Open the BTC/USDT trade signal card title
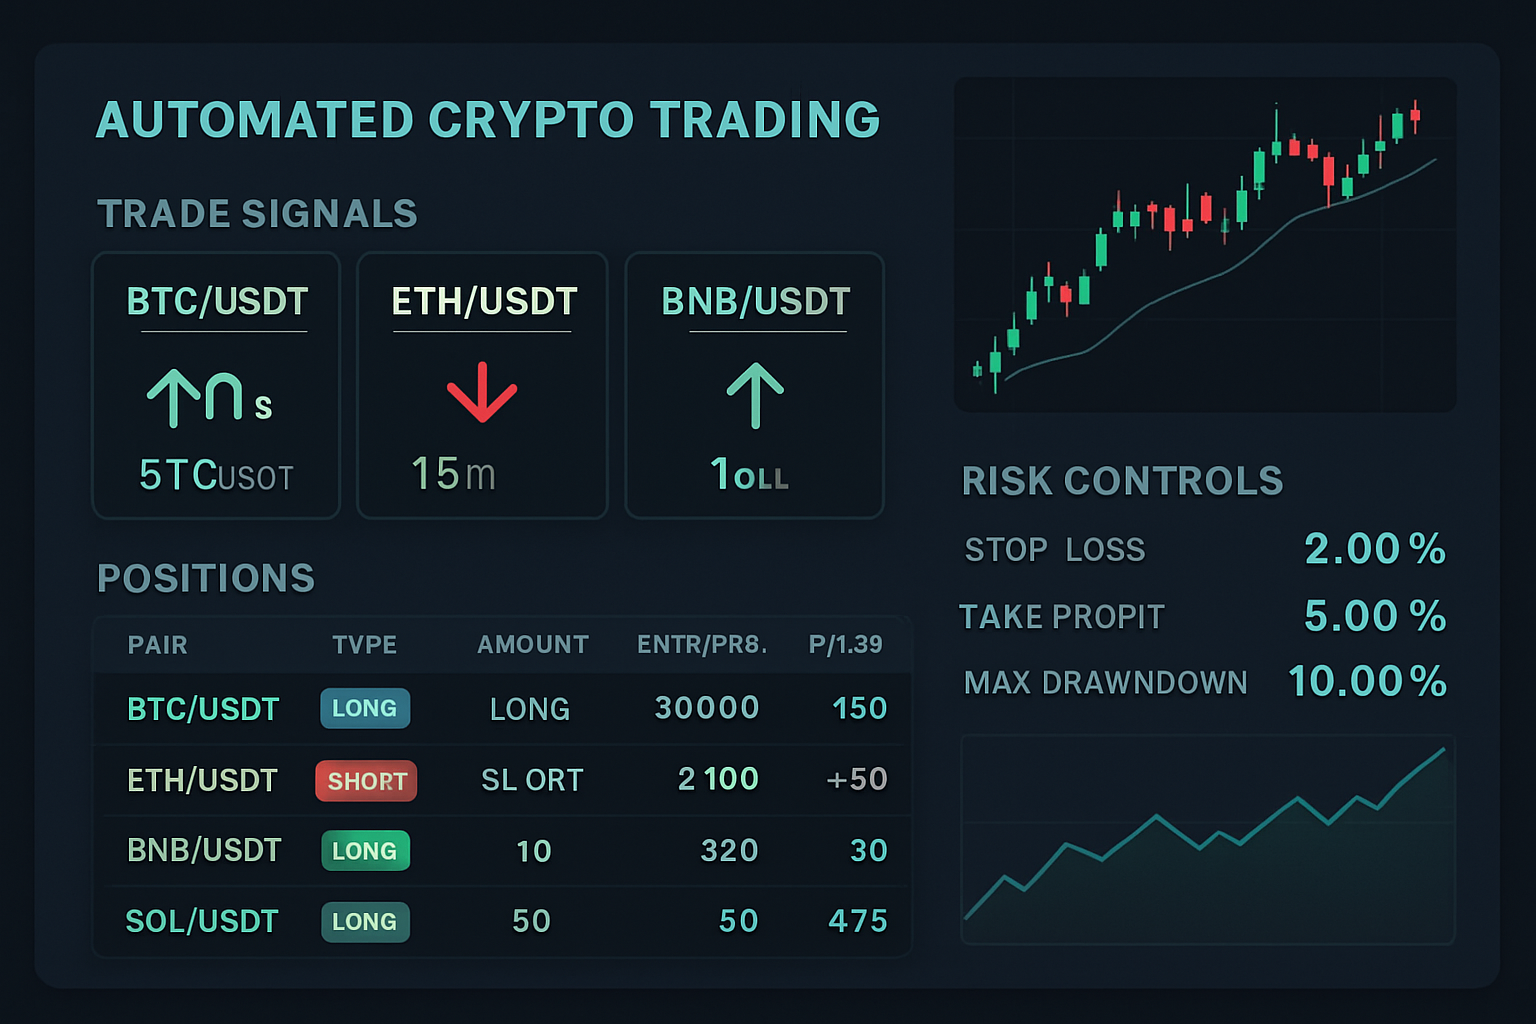Screen dimensions: 1536x1024 point(217,302)
